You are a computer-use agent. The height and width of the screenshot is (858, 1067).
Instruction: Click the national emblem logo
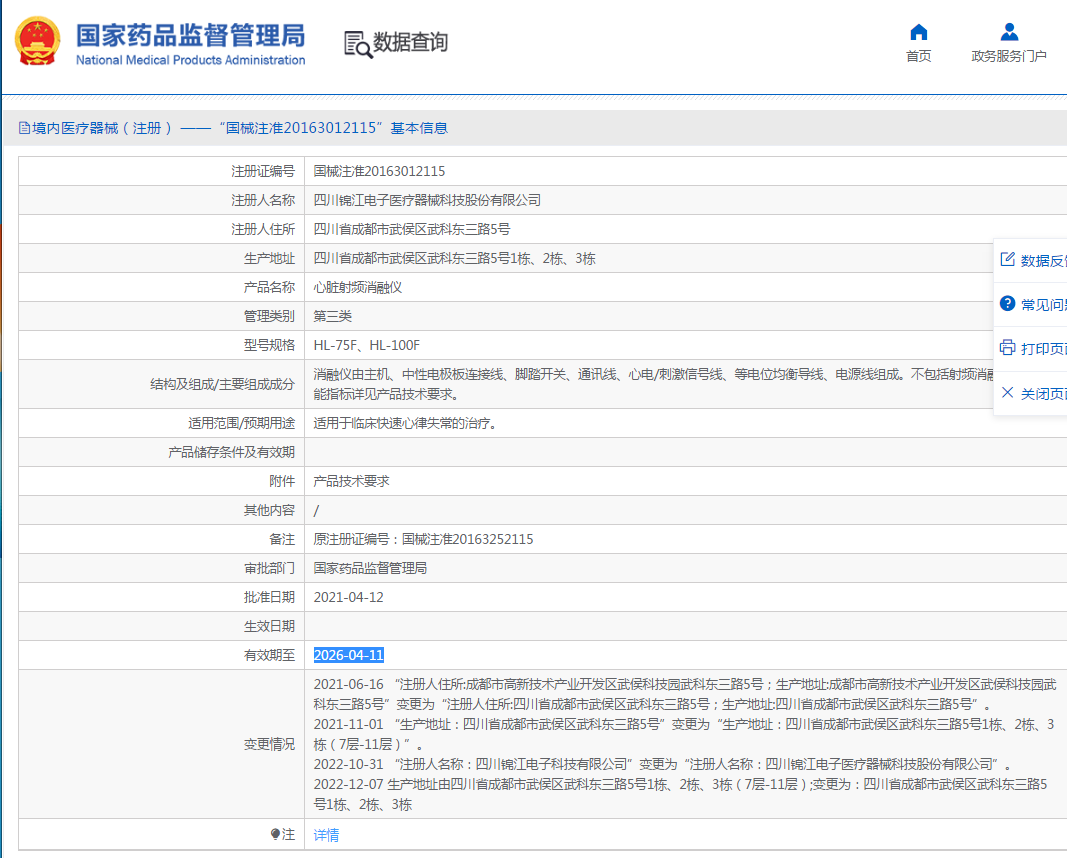pos(37,41)
